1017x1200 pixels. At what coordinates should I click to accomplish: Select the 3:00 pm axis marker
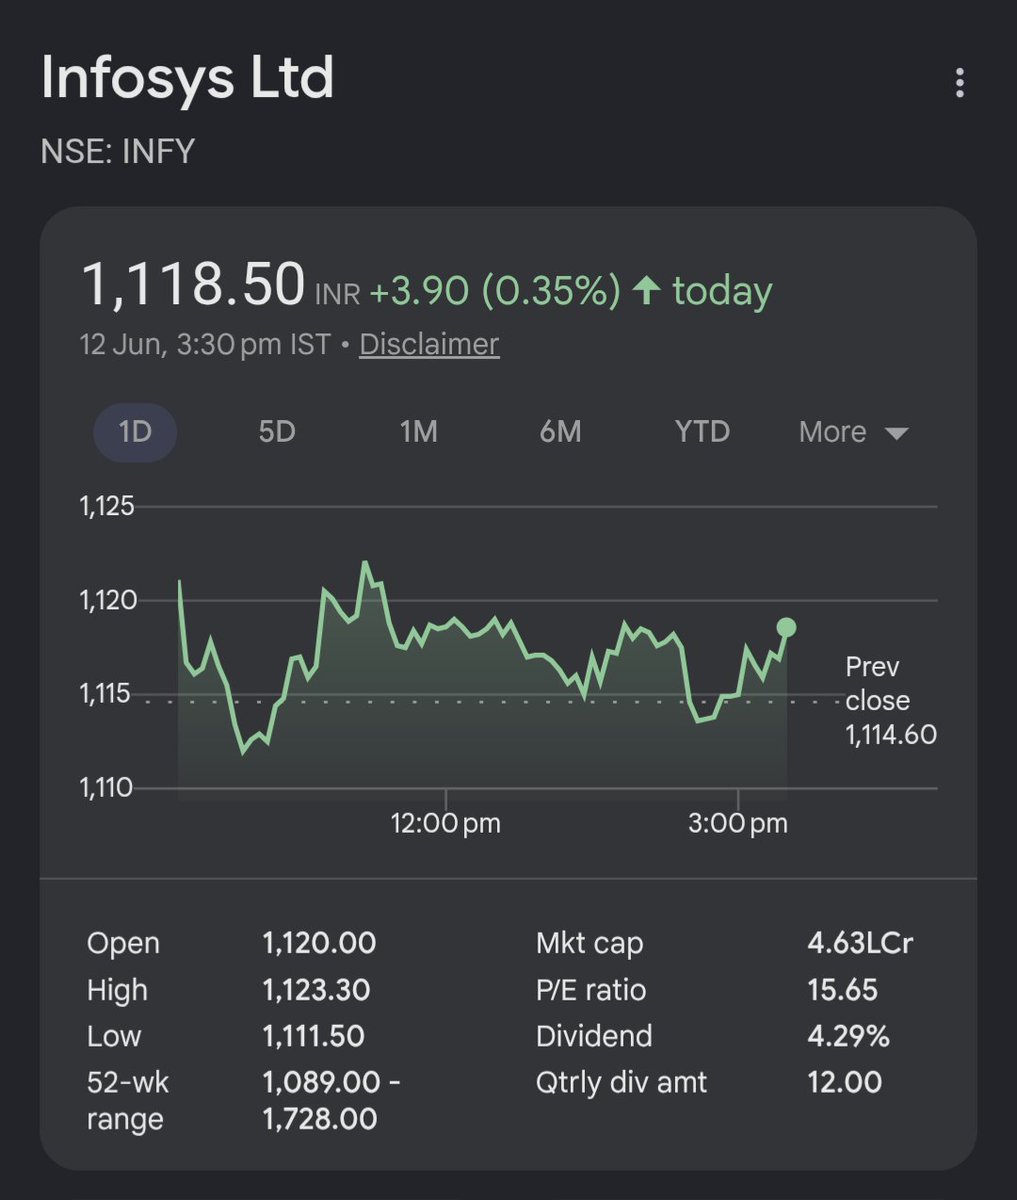[738, 824]
